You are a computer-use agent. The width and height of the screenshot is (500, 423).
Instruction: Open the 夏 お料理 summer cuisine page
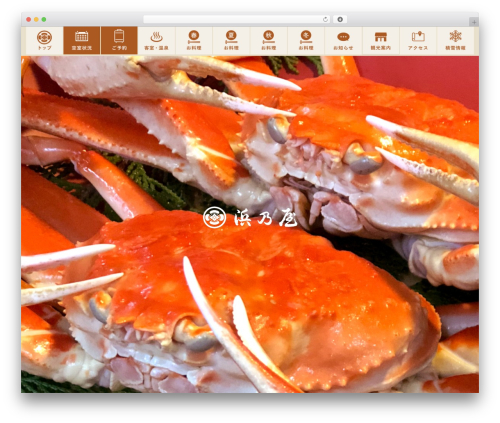coord(231,40)
